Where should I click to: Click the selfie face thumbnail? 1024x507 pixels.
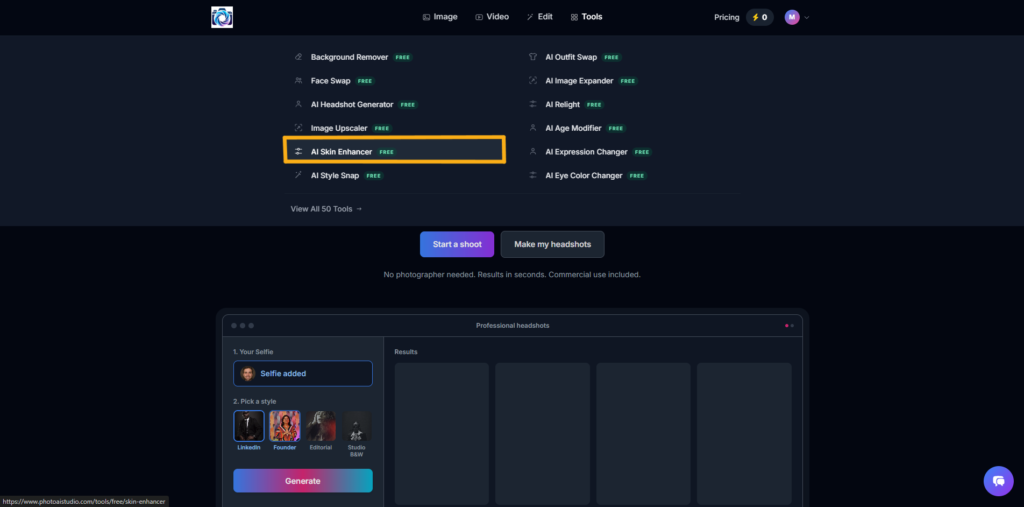(x=248, y=374)
